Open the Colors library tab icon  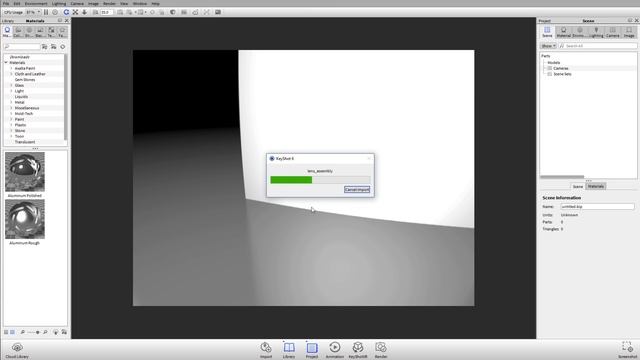pos(18,32)
